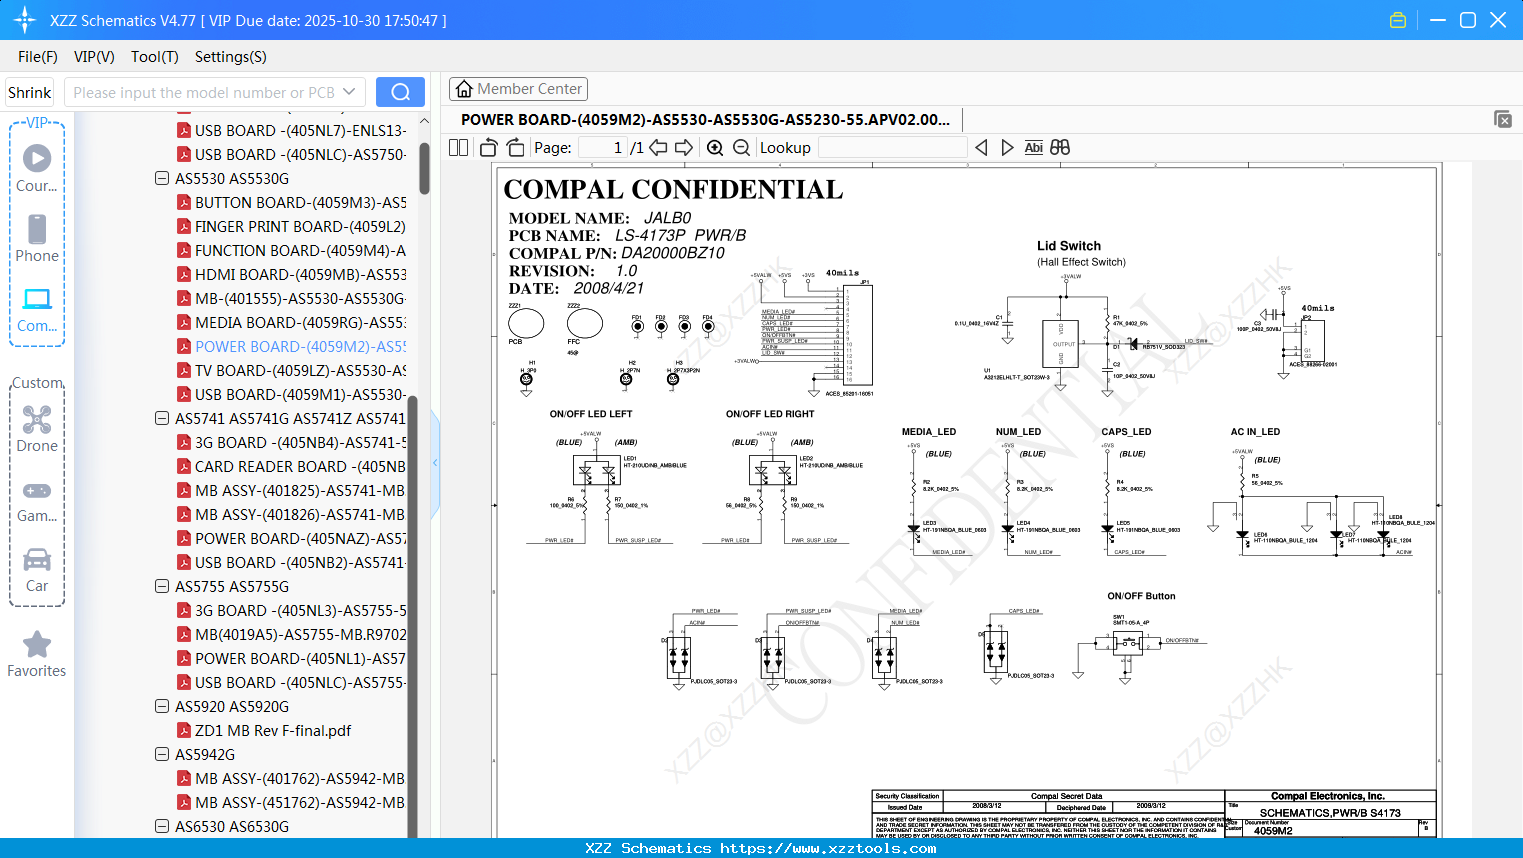1523x858 pixels.
Task: Open the VIP(V) menu
Action: pyautogui.click(x=94, y=57)
